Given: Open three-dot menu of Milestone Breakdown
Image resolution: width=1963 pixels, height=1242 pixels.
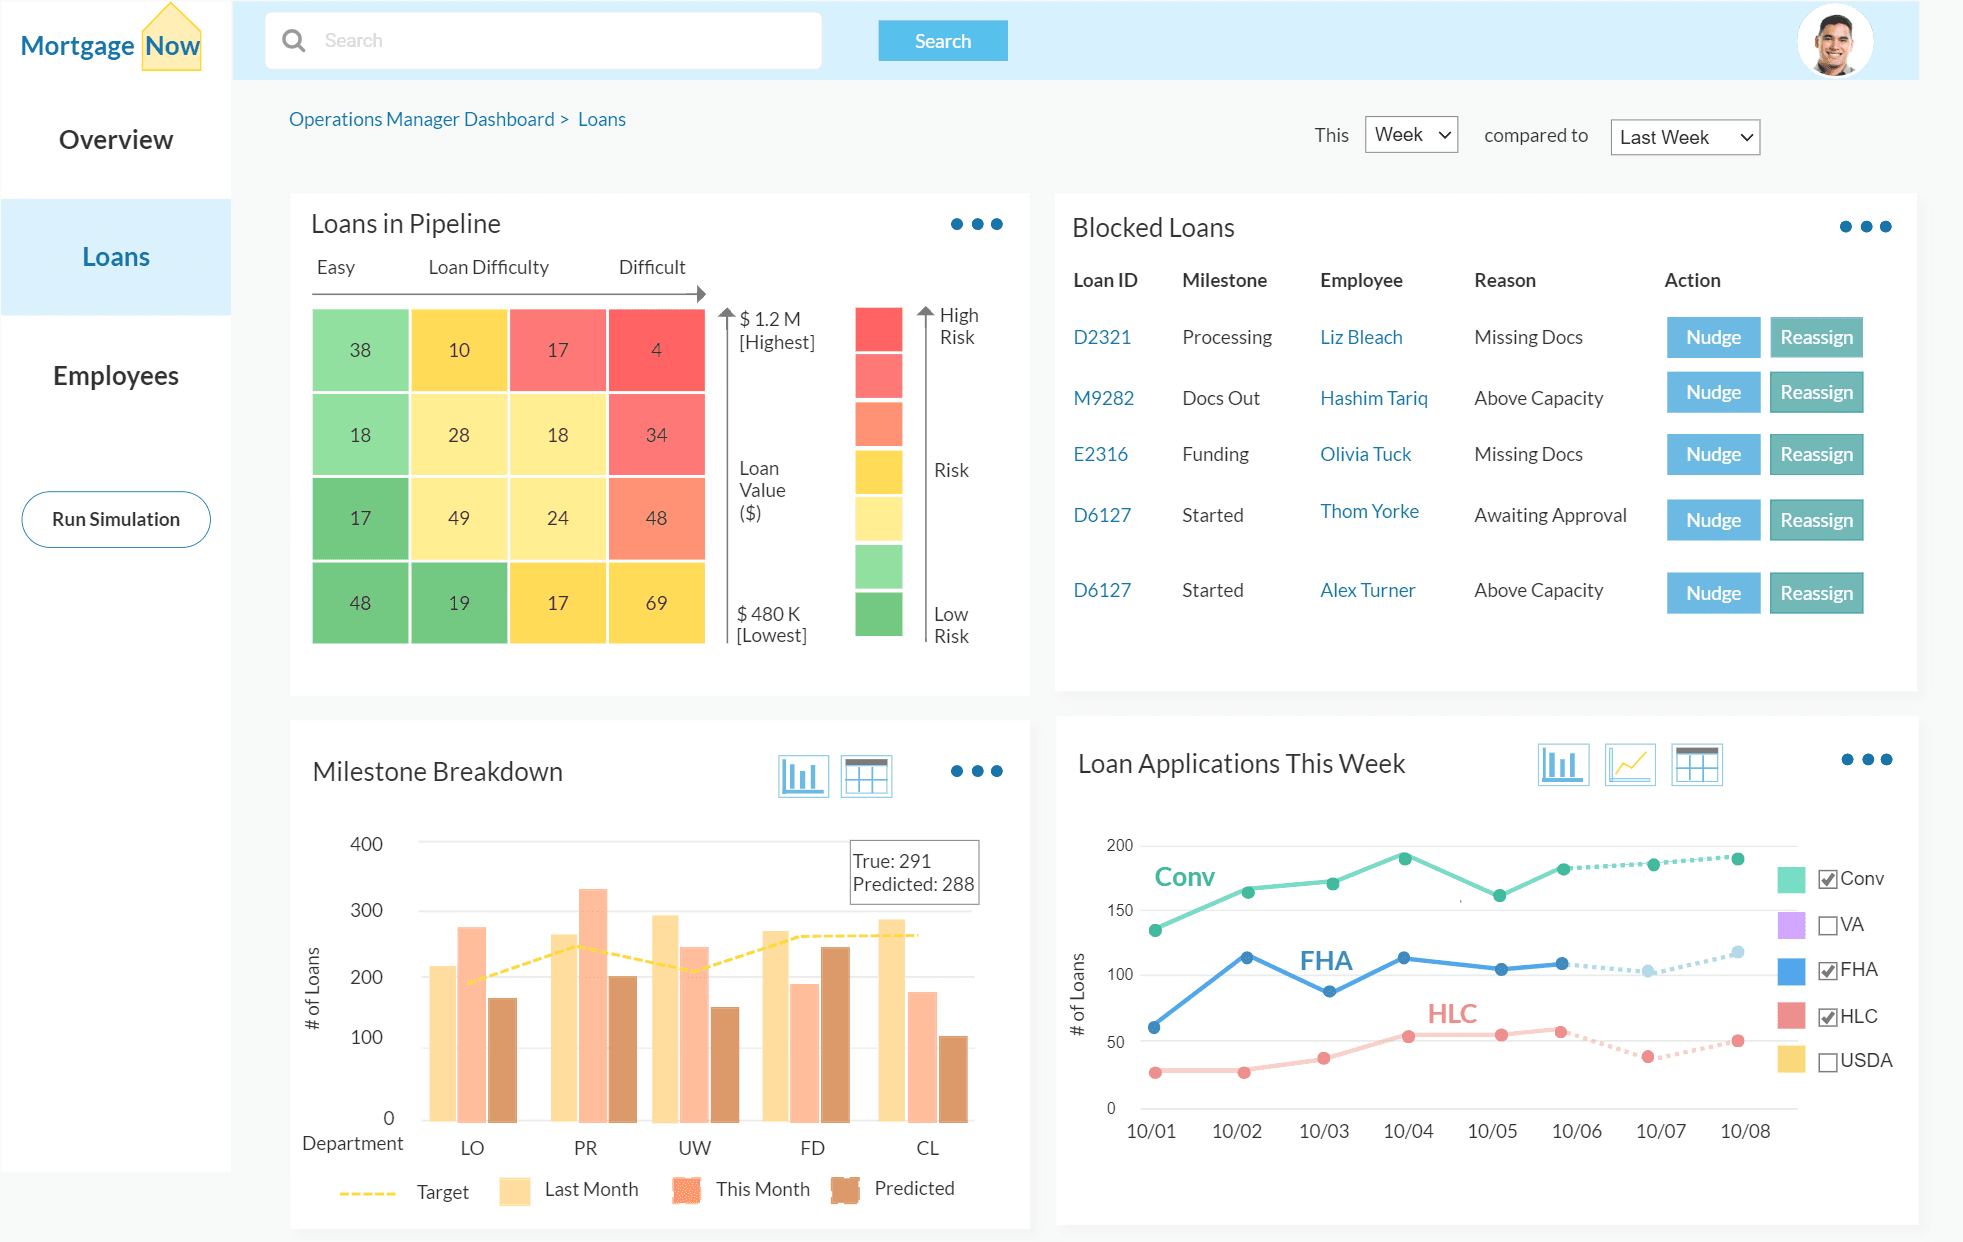Looking at the screenshot, I should (976, 771).
